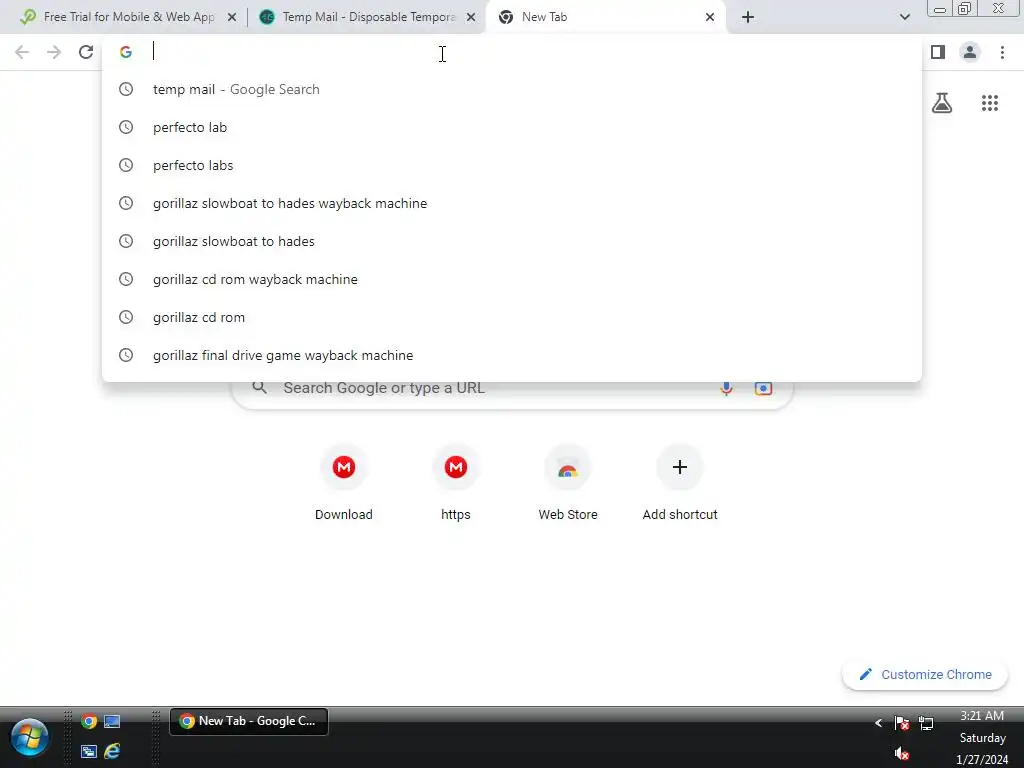Select the gorillaz cd rom suggestion

coord(511,317)
